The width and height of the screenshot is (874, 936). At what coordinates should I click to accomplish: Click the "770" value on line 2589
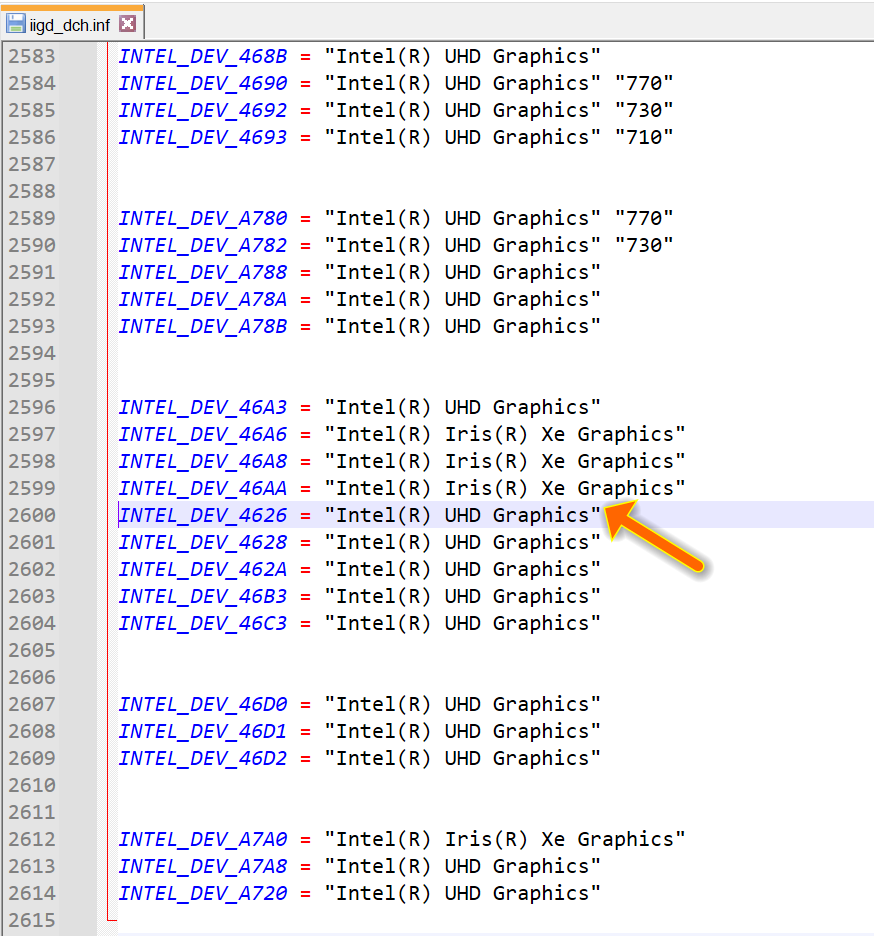coord(644,218)
